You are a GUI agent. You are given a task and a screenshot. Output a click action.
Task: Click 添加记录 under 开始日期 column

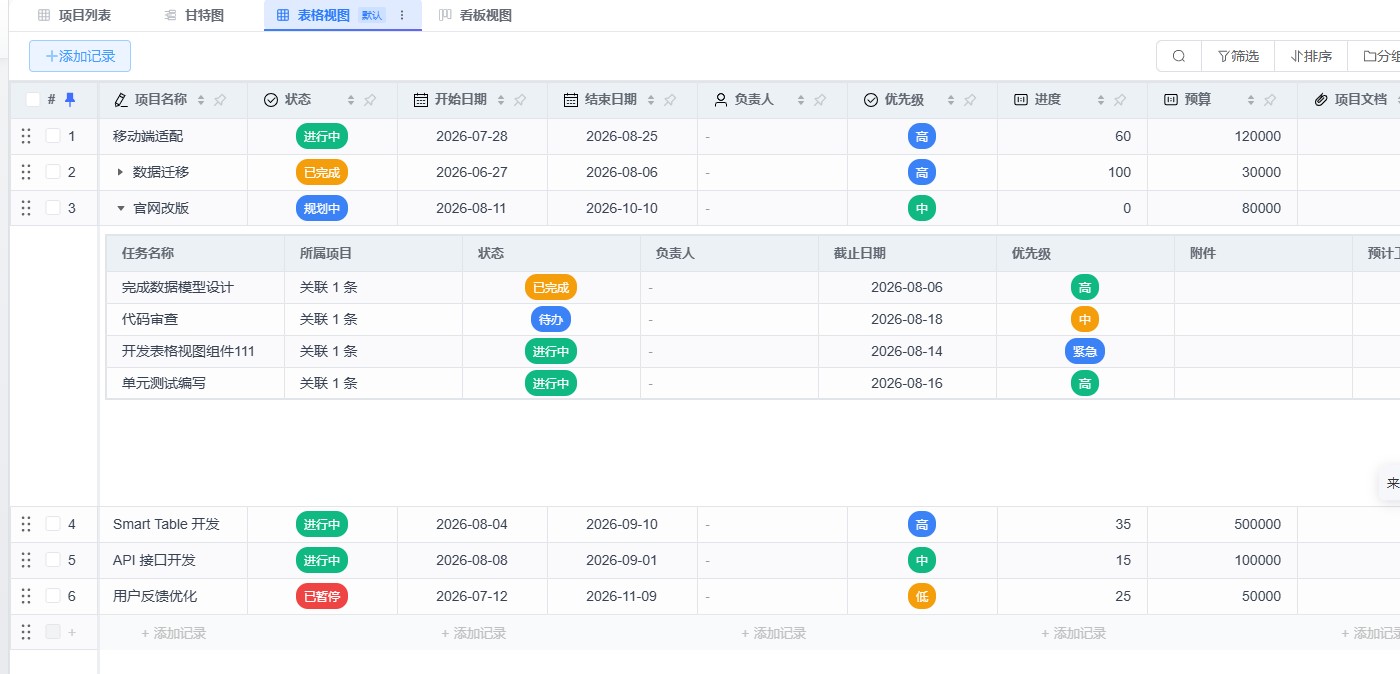tap(473, 633)
